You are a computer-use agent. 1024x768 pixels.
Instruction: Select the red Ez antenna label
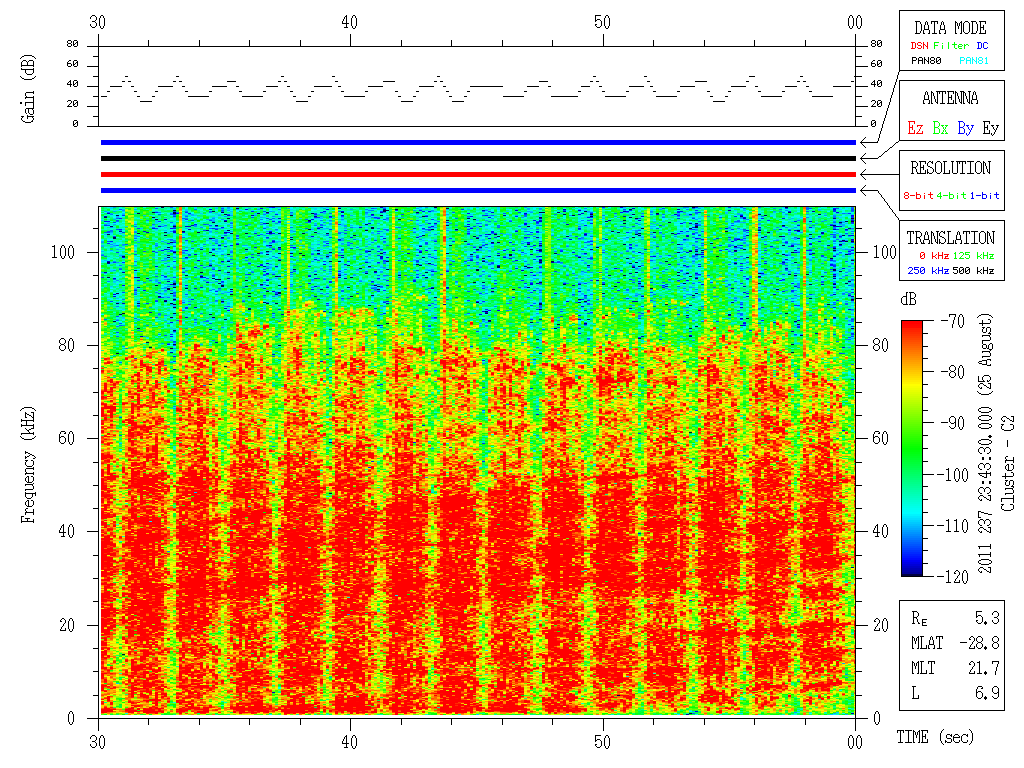915,128
